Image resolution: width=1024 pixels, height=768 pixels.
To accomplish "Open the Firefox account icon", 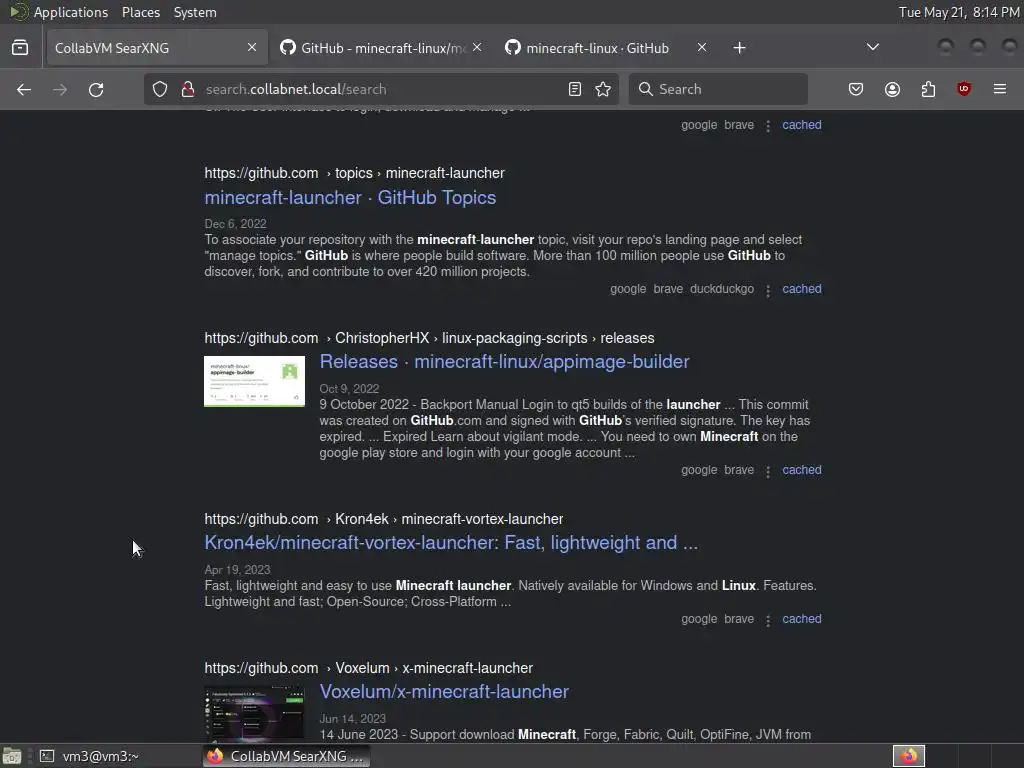I will coord(893,89).
